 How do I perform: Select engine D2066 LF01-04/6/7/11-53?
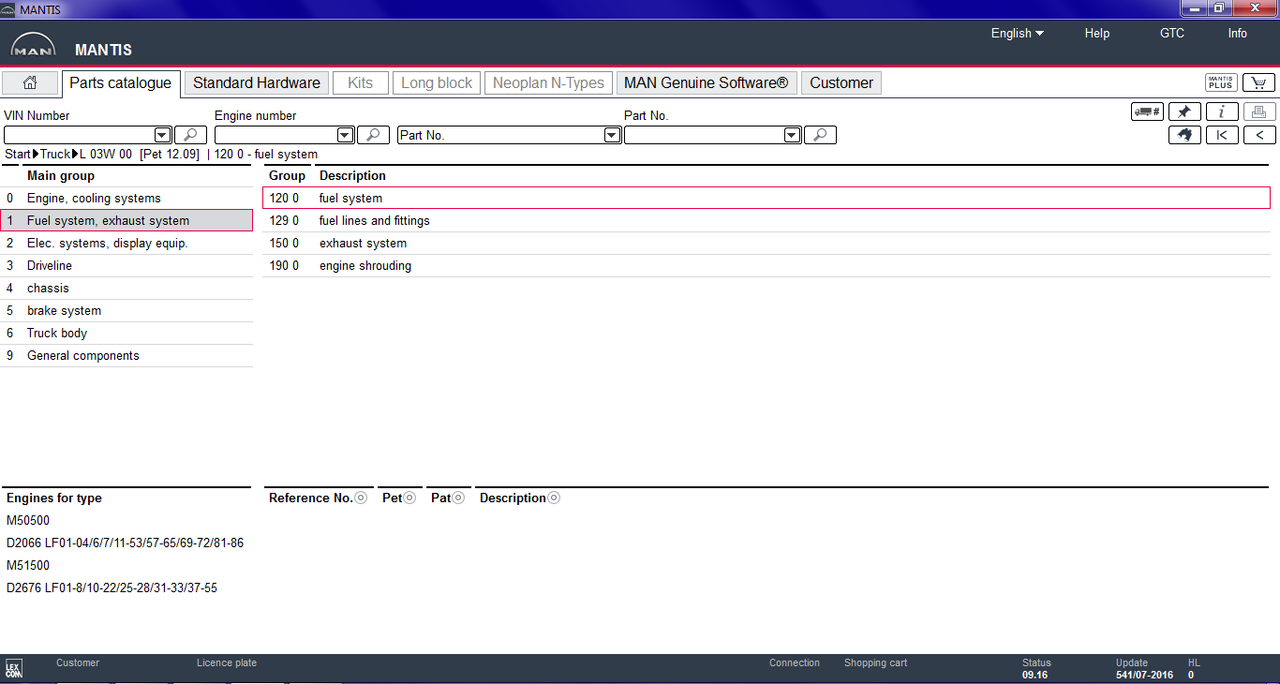tap(125, 543)
